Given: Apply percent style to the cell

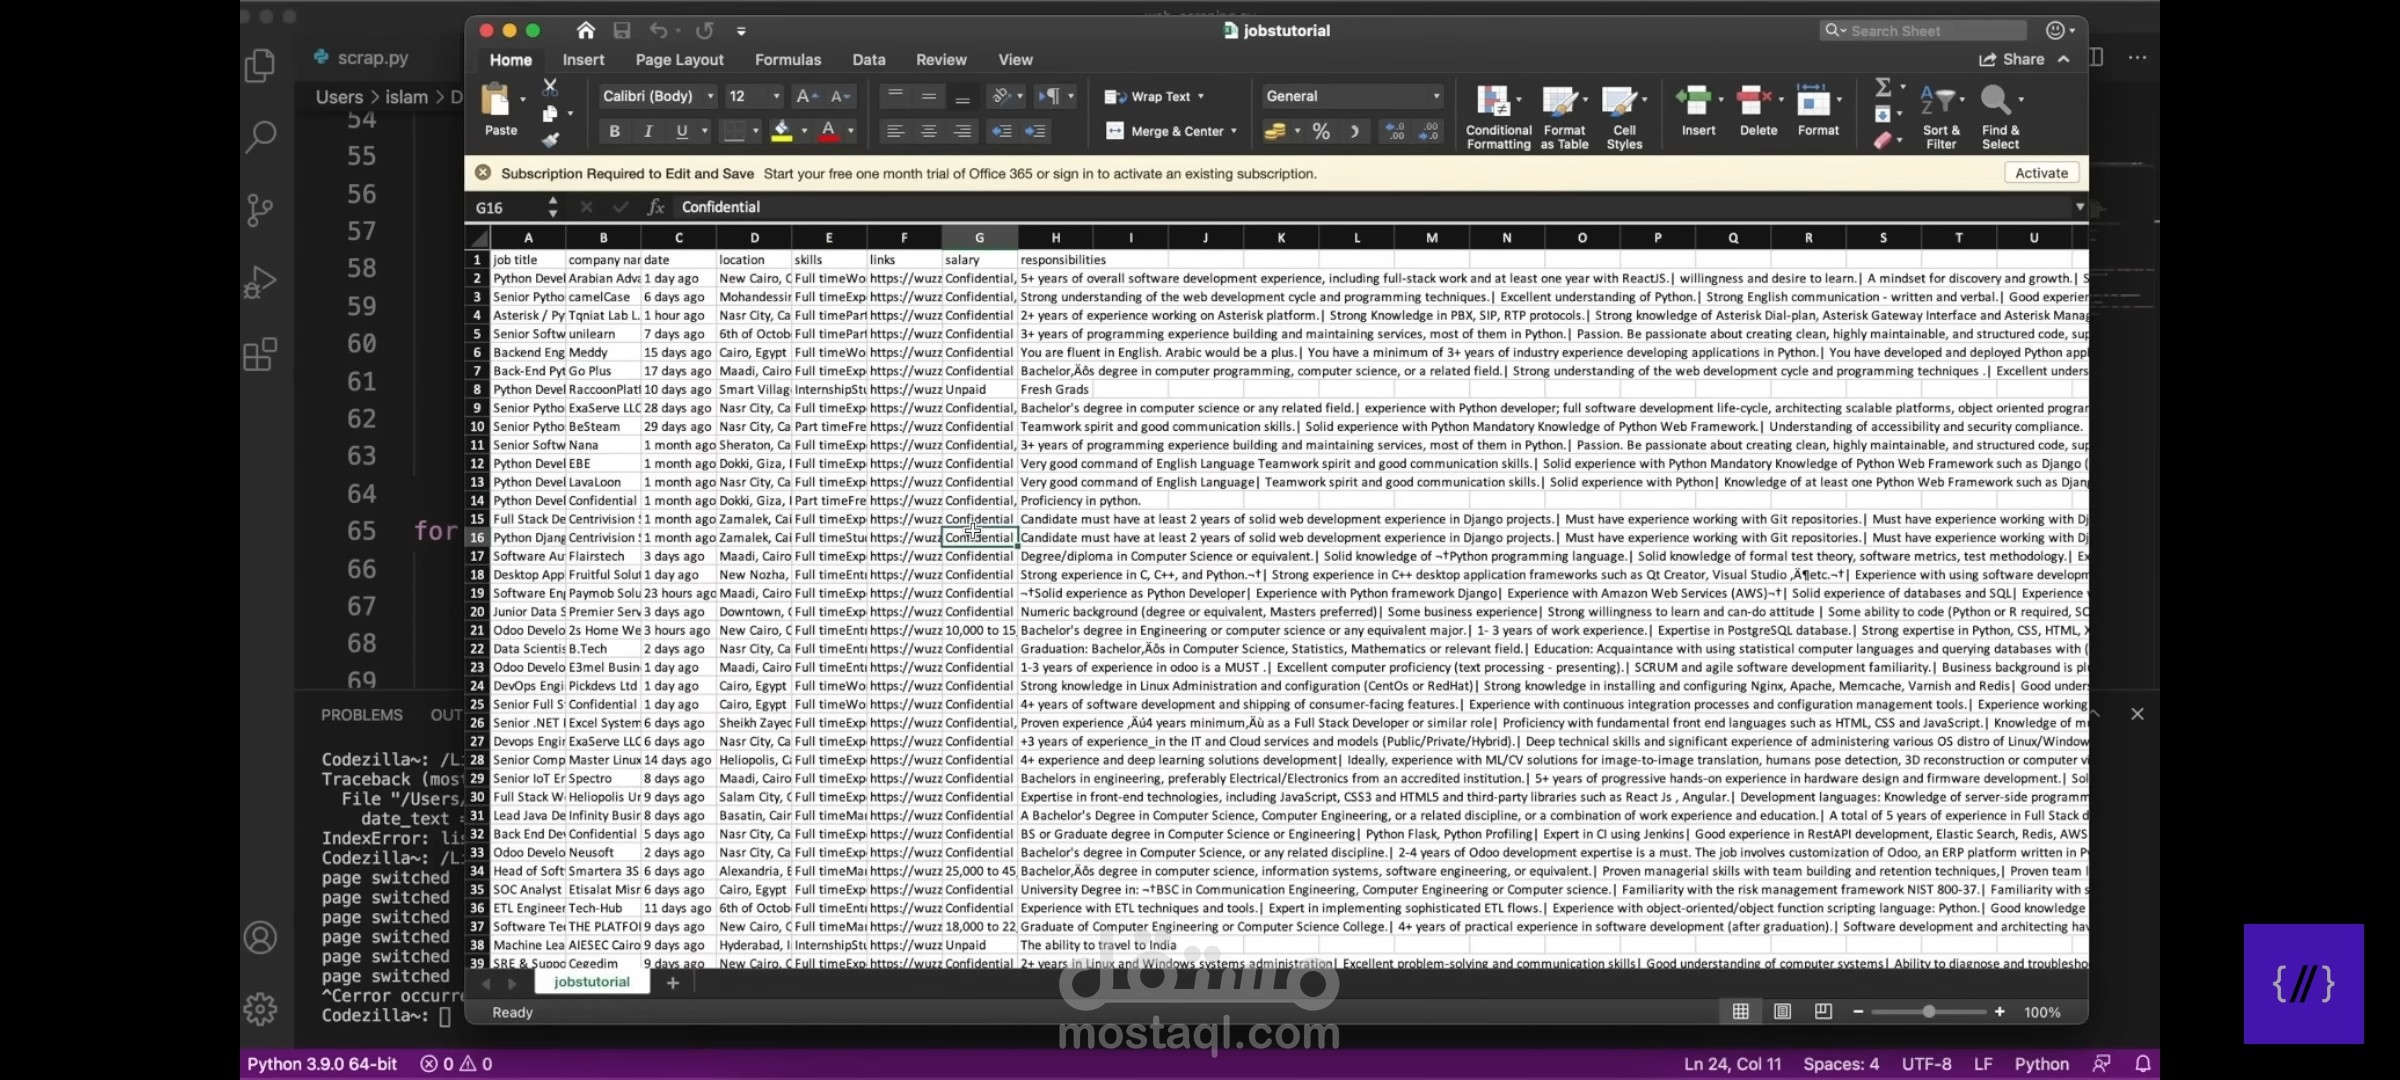Looking at the screenshot, I should tap(1321, 131).
